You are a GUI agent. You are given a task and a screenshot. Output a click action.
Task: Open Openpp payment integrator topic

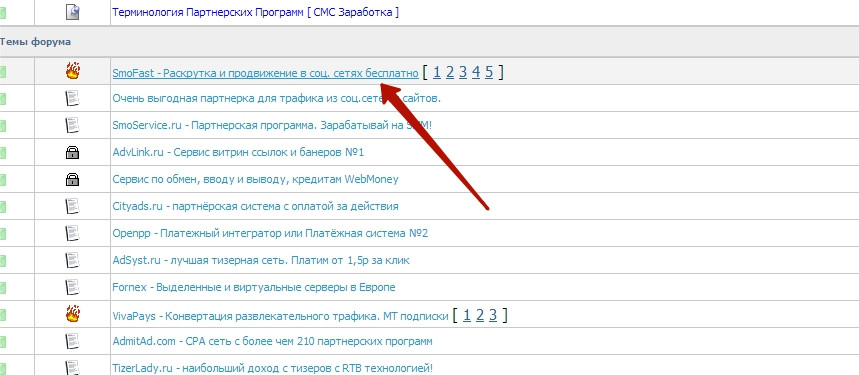270,233
